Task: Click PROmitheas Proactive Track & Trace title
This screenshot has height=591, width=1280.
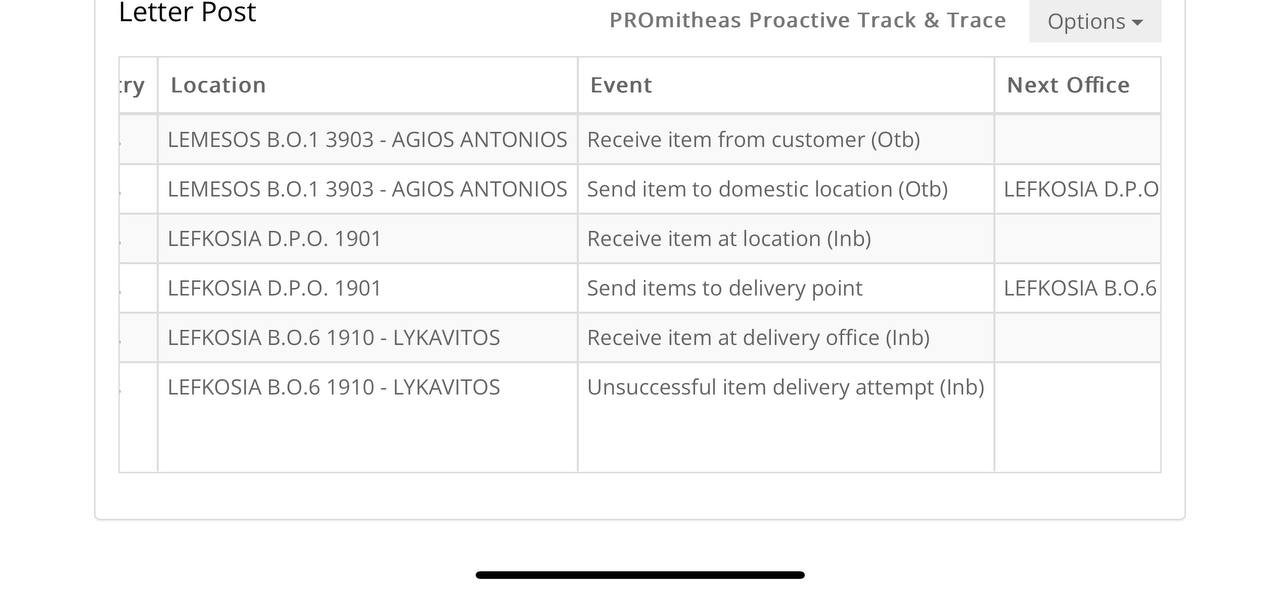Action: tap(808, 20)
